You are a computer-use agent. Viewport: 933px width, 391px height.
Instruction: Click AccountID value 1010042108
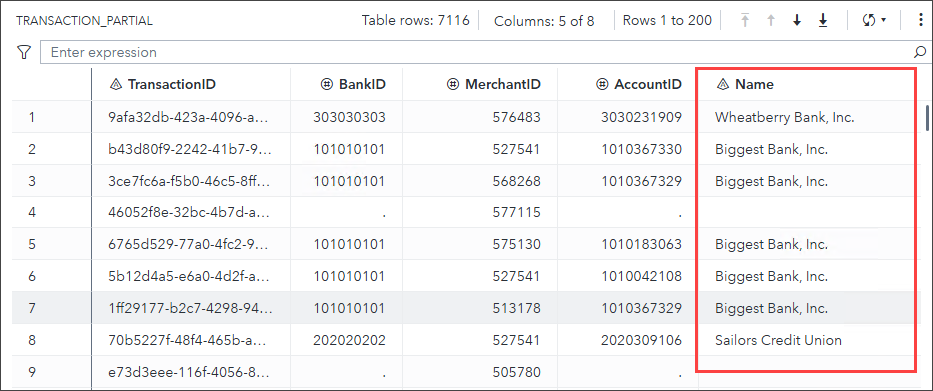pyautogui.click(x=641, y=276)
